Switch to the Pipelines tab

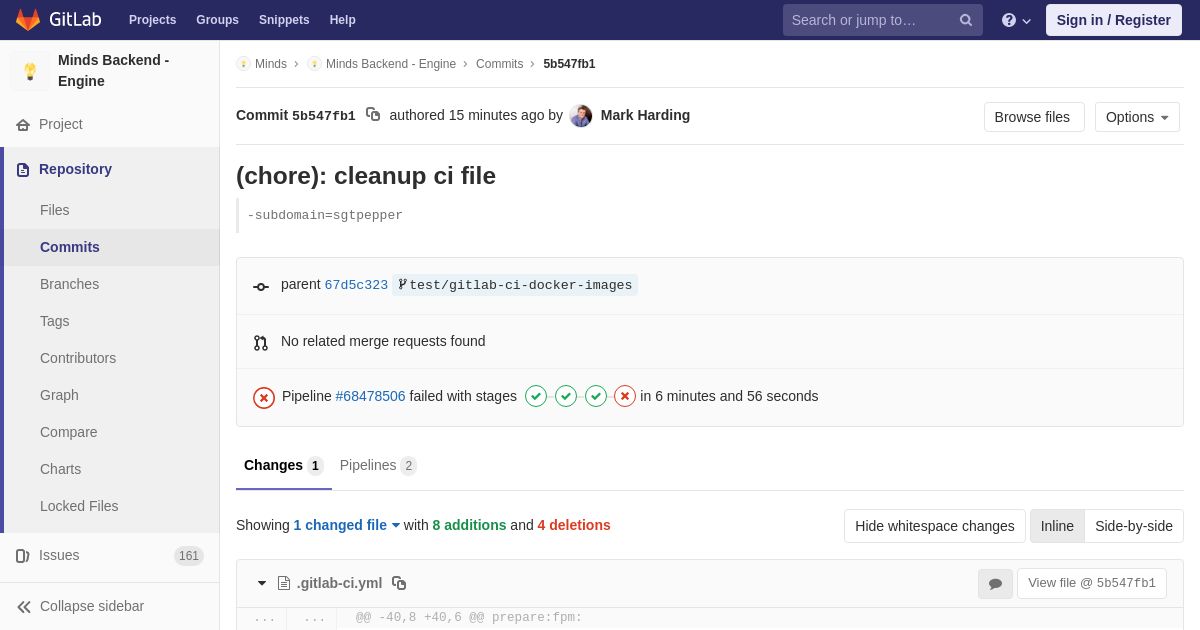pos(378,465)
